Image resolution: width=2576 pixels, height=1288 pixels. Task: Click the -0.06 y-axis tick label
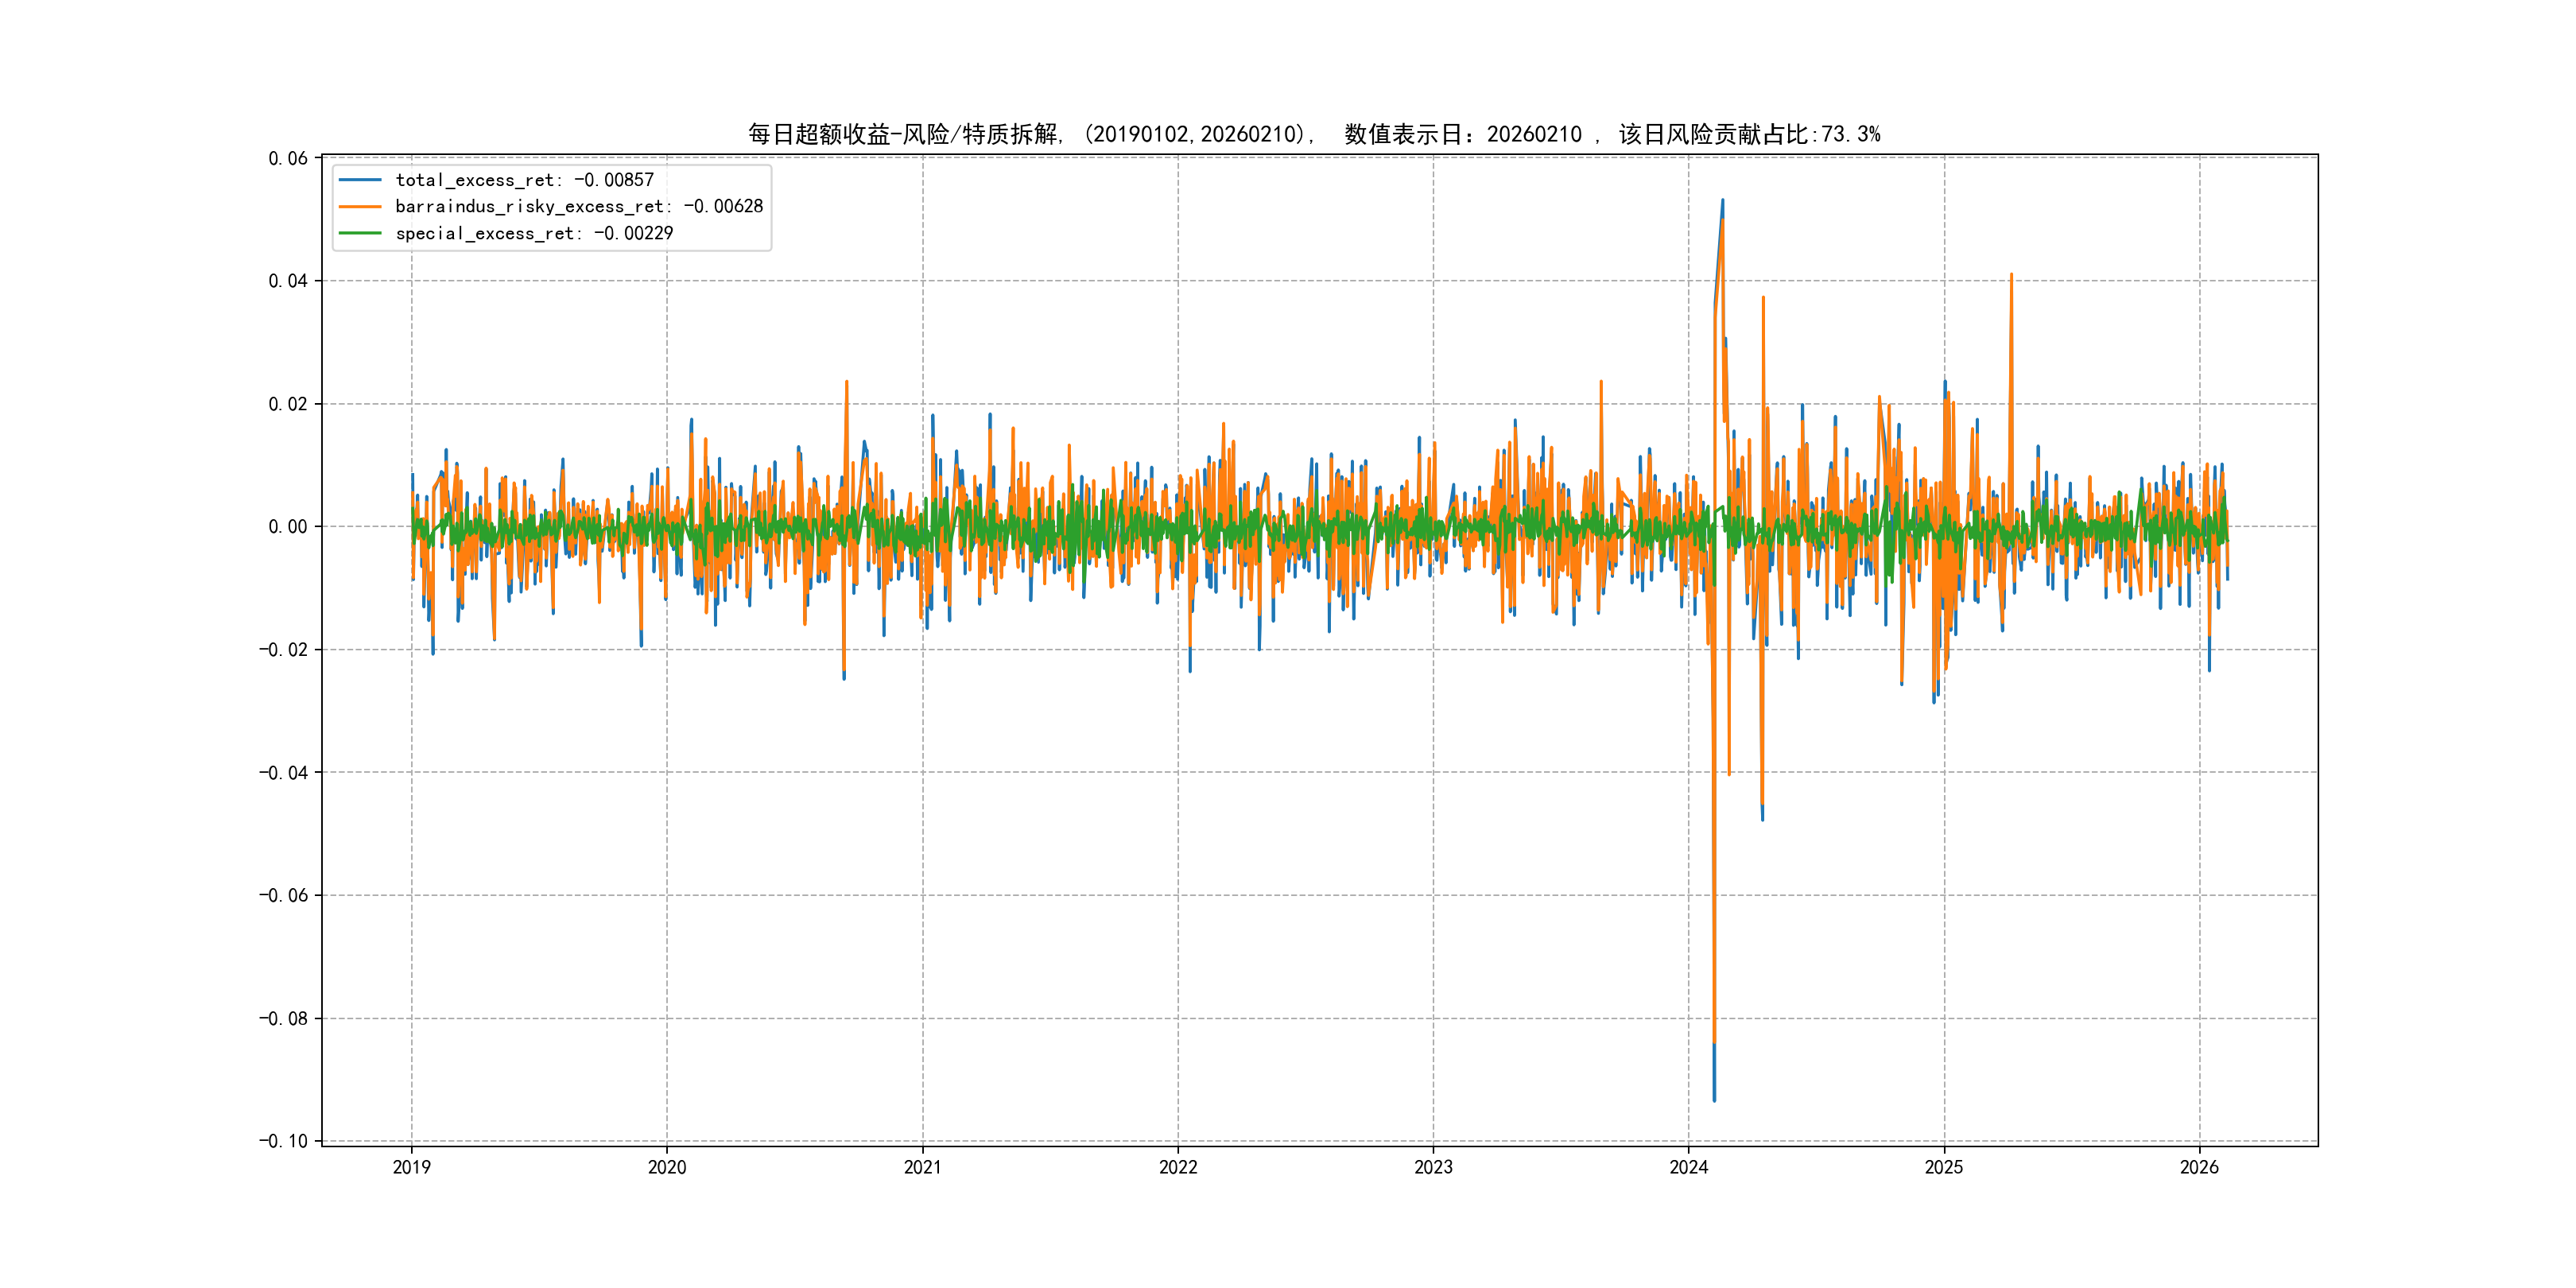tap(284, 895)
